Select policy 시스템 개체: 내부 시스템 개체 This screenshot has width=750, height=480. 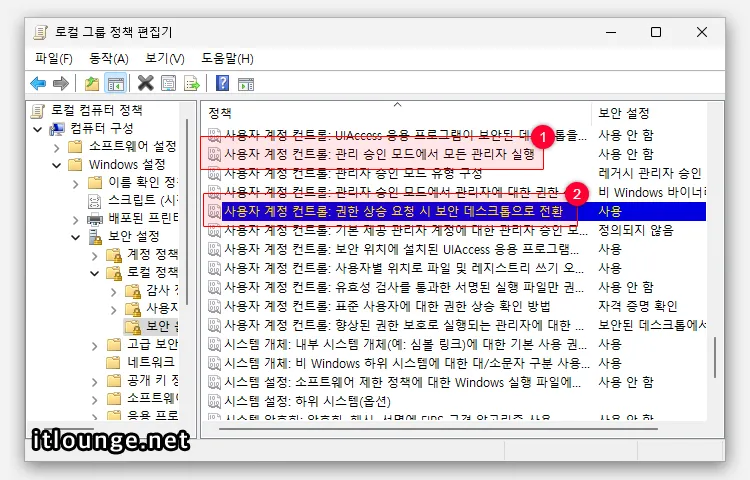point(406,344)
